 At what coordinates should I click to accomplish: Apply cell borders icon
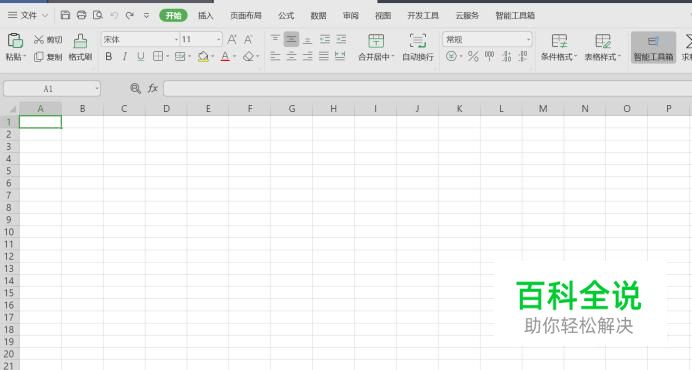158,56
